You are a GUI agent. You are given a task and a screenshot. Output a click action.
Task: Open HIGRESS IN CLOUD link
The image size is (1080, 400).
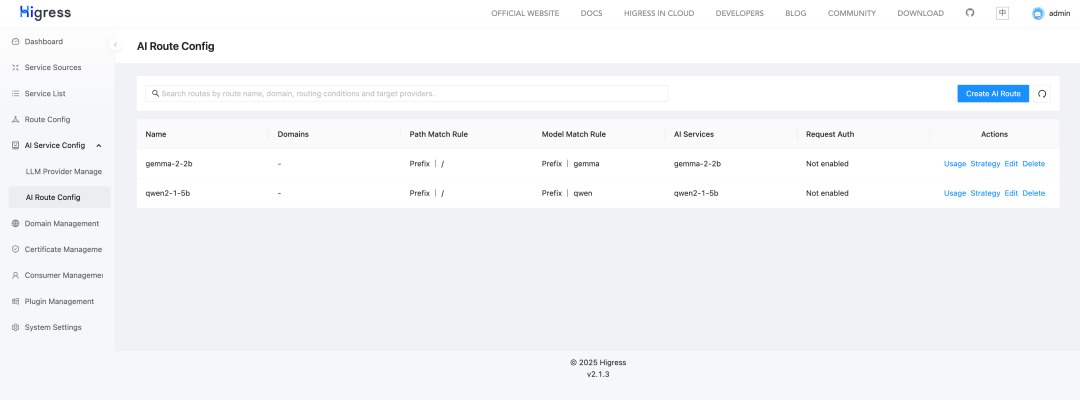(658, 13)
